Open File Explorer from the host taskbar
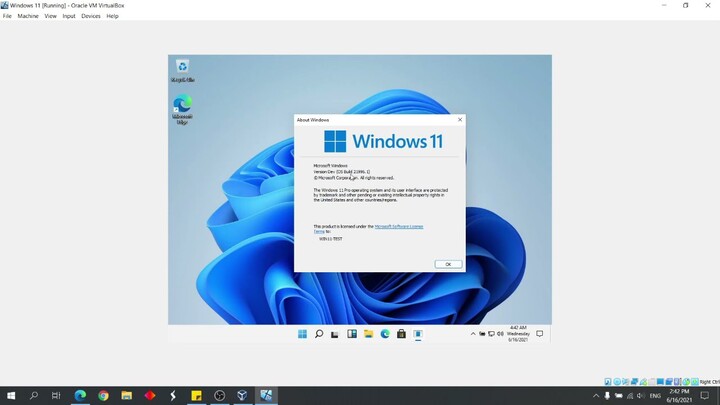Viewport: 720px width, 405px height. [x=127, y=395]
